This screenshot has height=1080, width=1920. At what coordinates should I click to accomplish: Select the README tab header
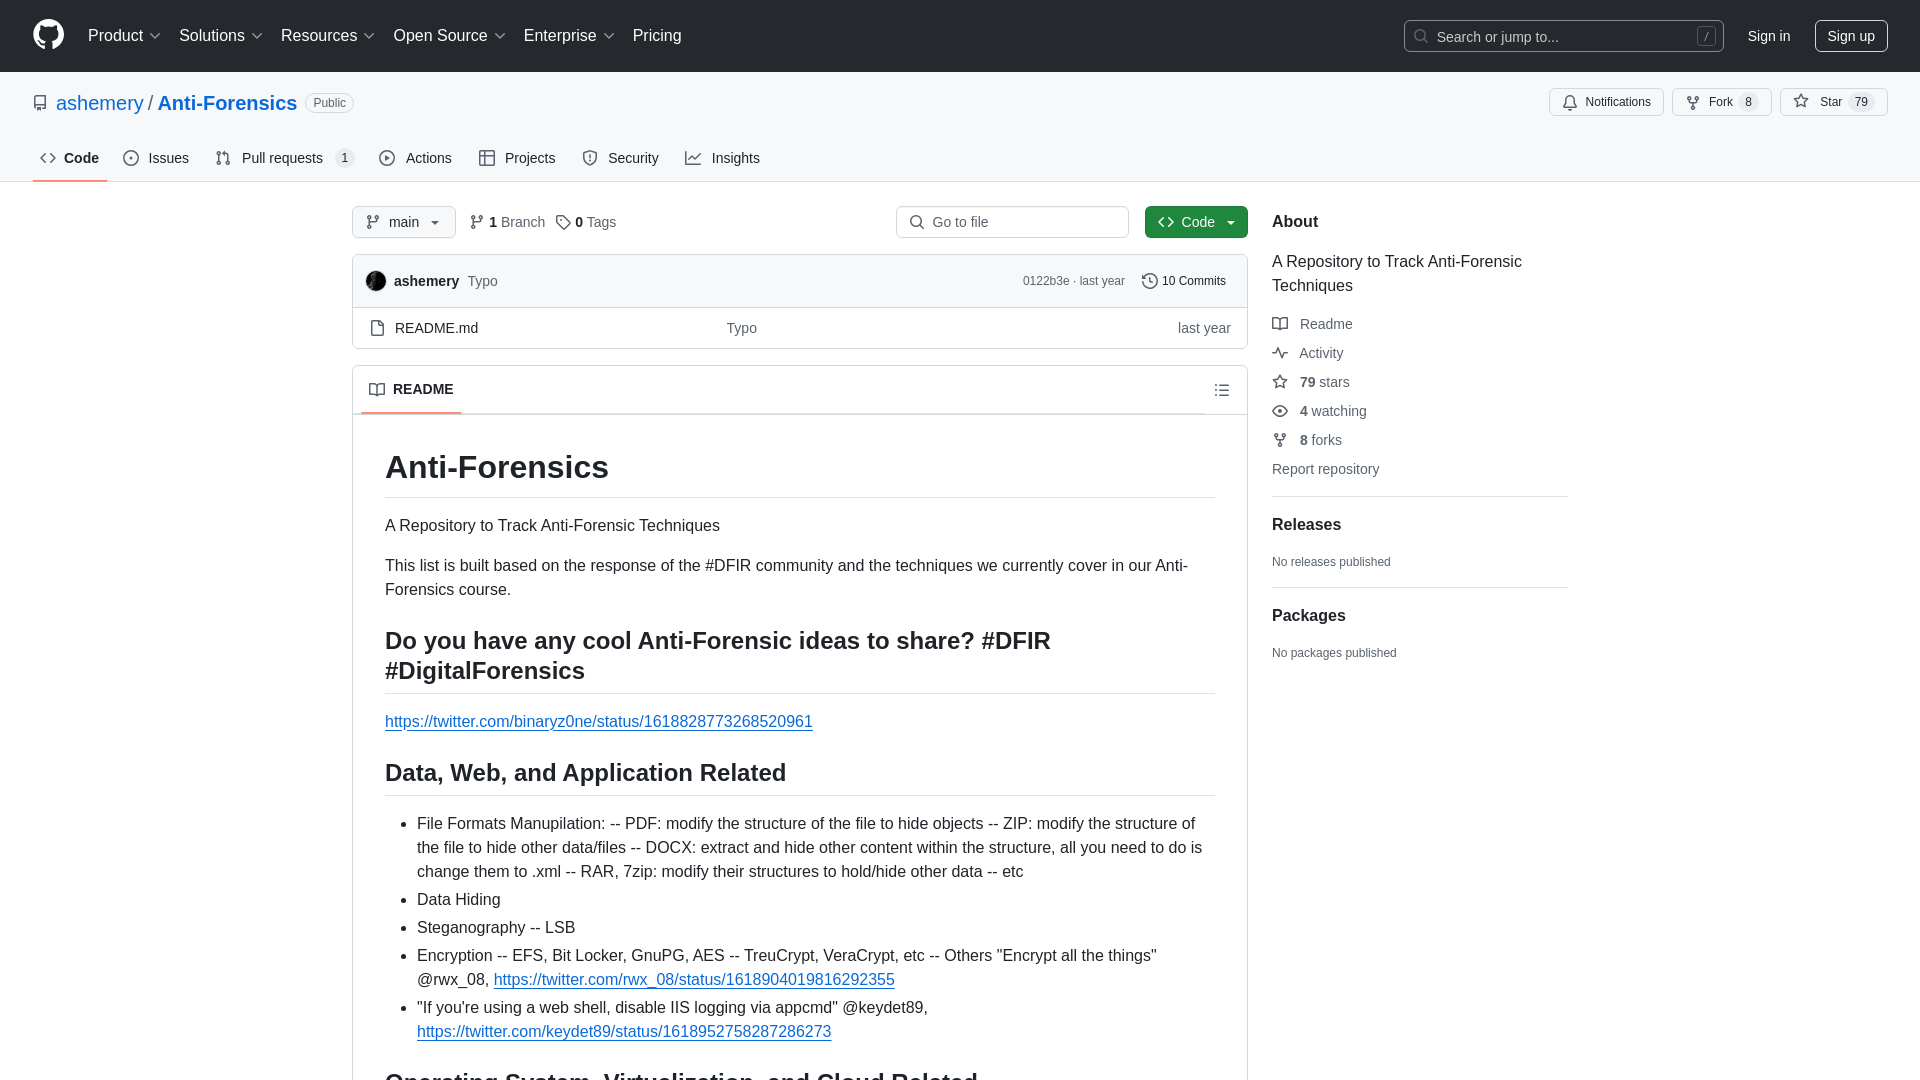(x=411, y=390)
